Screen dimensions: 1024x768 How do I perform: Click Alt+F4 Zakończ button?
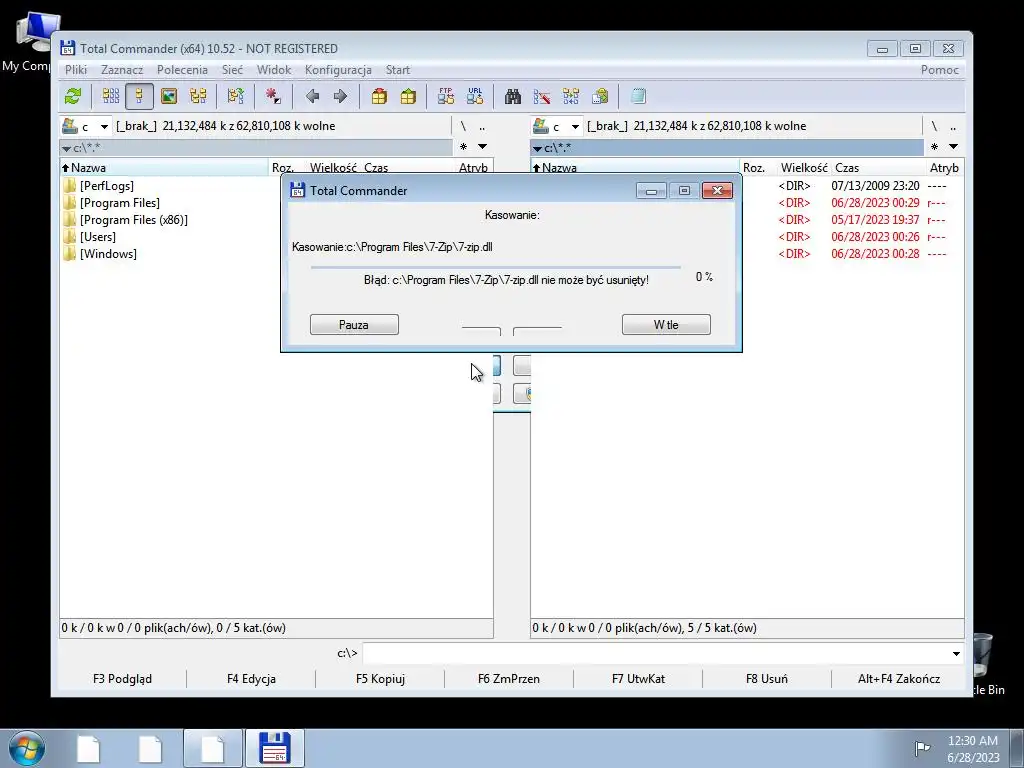(899, 679)
